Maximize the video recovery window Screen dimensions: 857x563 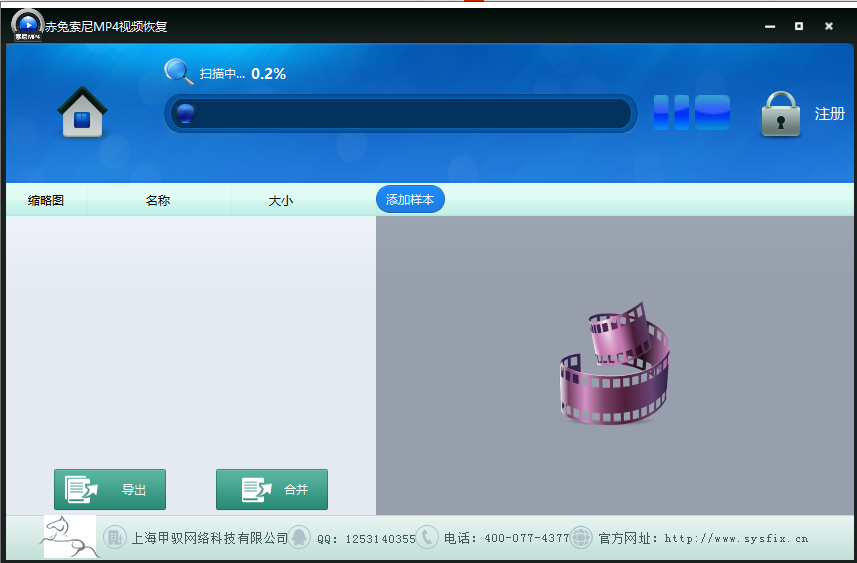(x=799, y=26)
